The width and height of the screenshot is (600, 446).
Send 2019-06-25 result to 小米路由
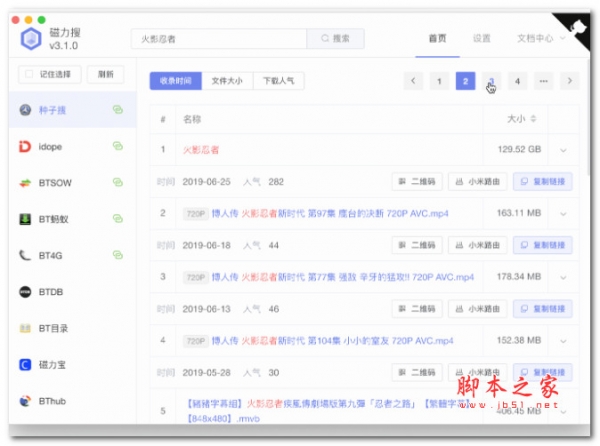478,182
